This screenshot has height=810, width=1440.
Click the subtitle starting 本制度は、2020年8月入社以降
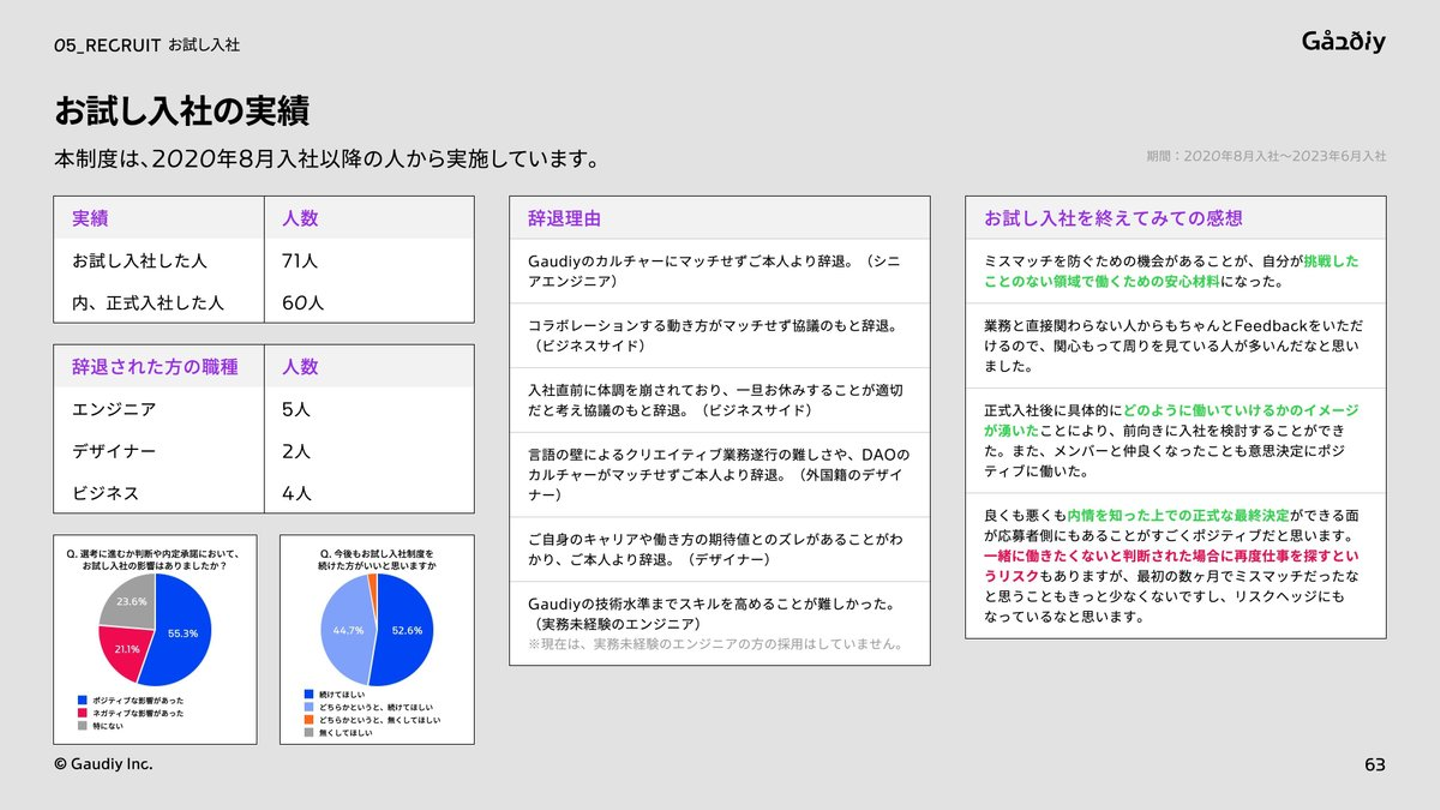(x=326, y=159)
